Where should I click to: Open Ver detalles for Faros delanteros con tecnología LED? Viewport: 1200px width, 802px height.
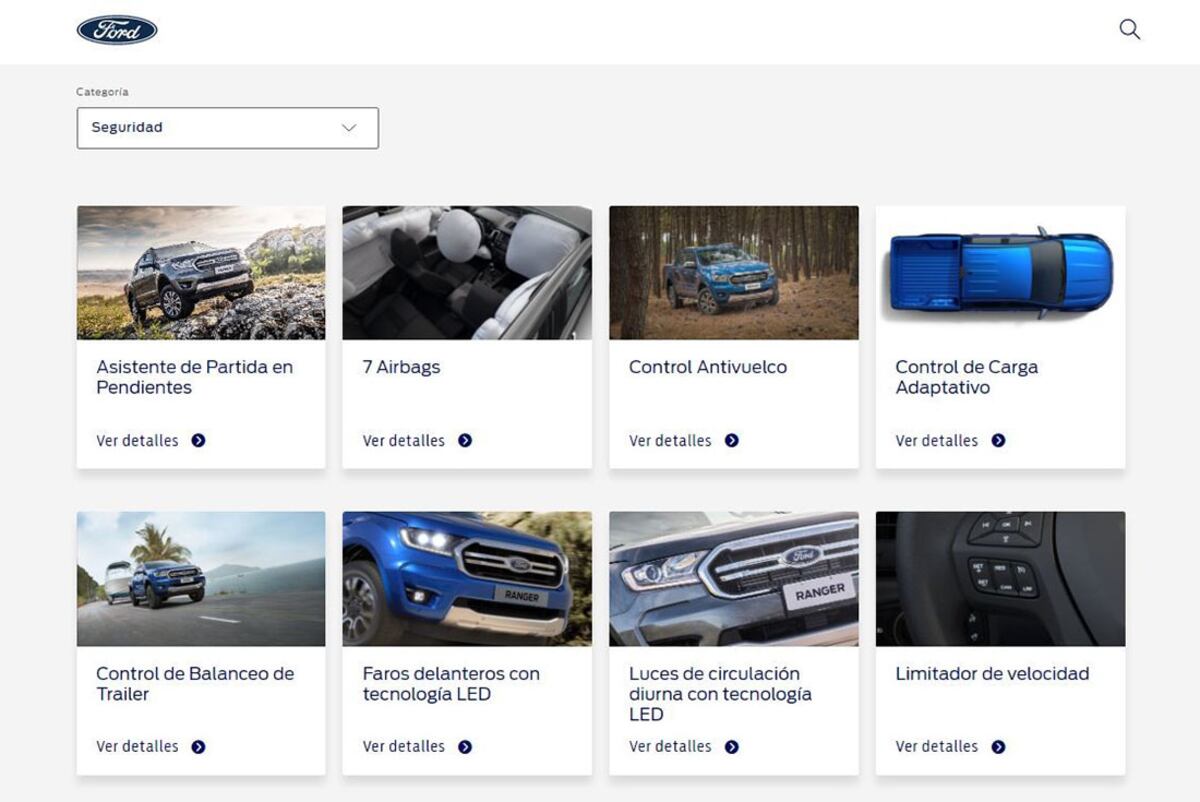(404, 746)
